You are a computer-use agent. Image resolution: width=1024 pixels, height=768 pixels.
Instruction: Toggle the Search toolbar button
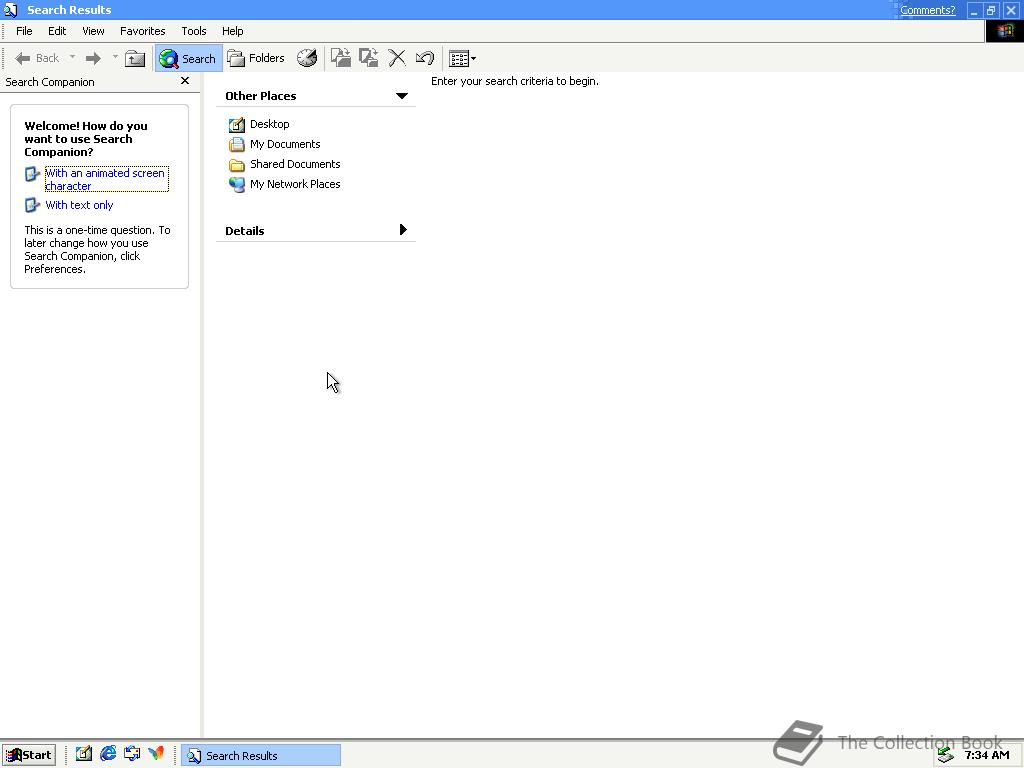click(x=188, y=58)
